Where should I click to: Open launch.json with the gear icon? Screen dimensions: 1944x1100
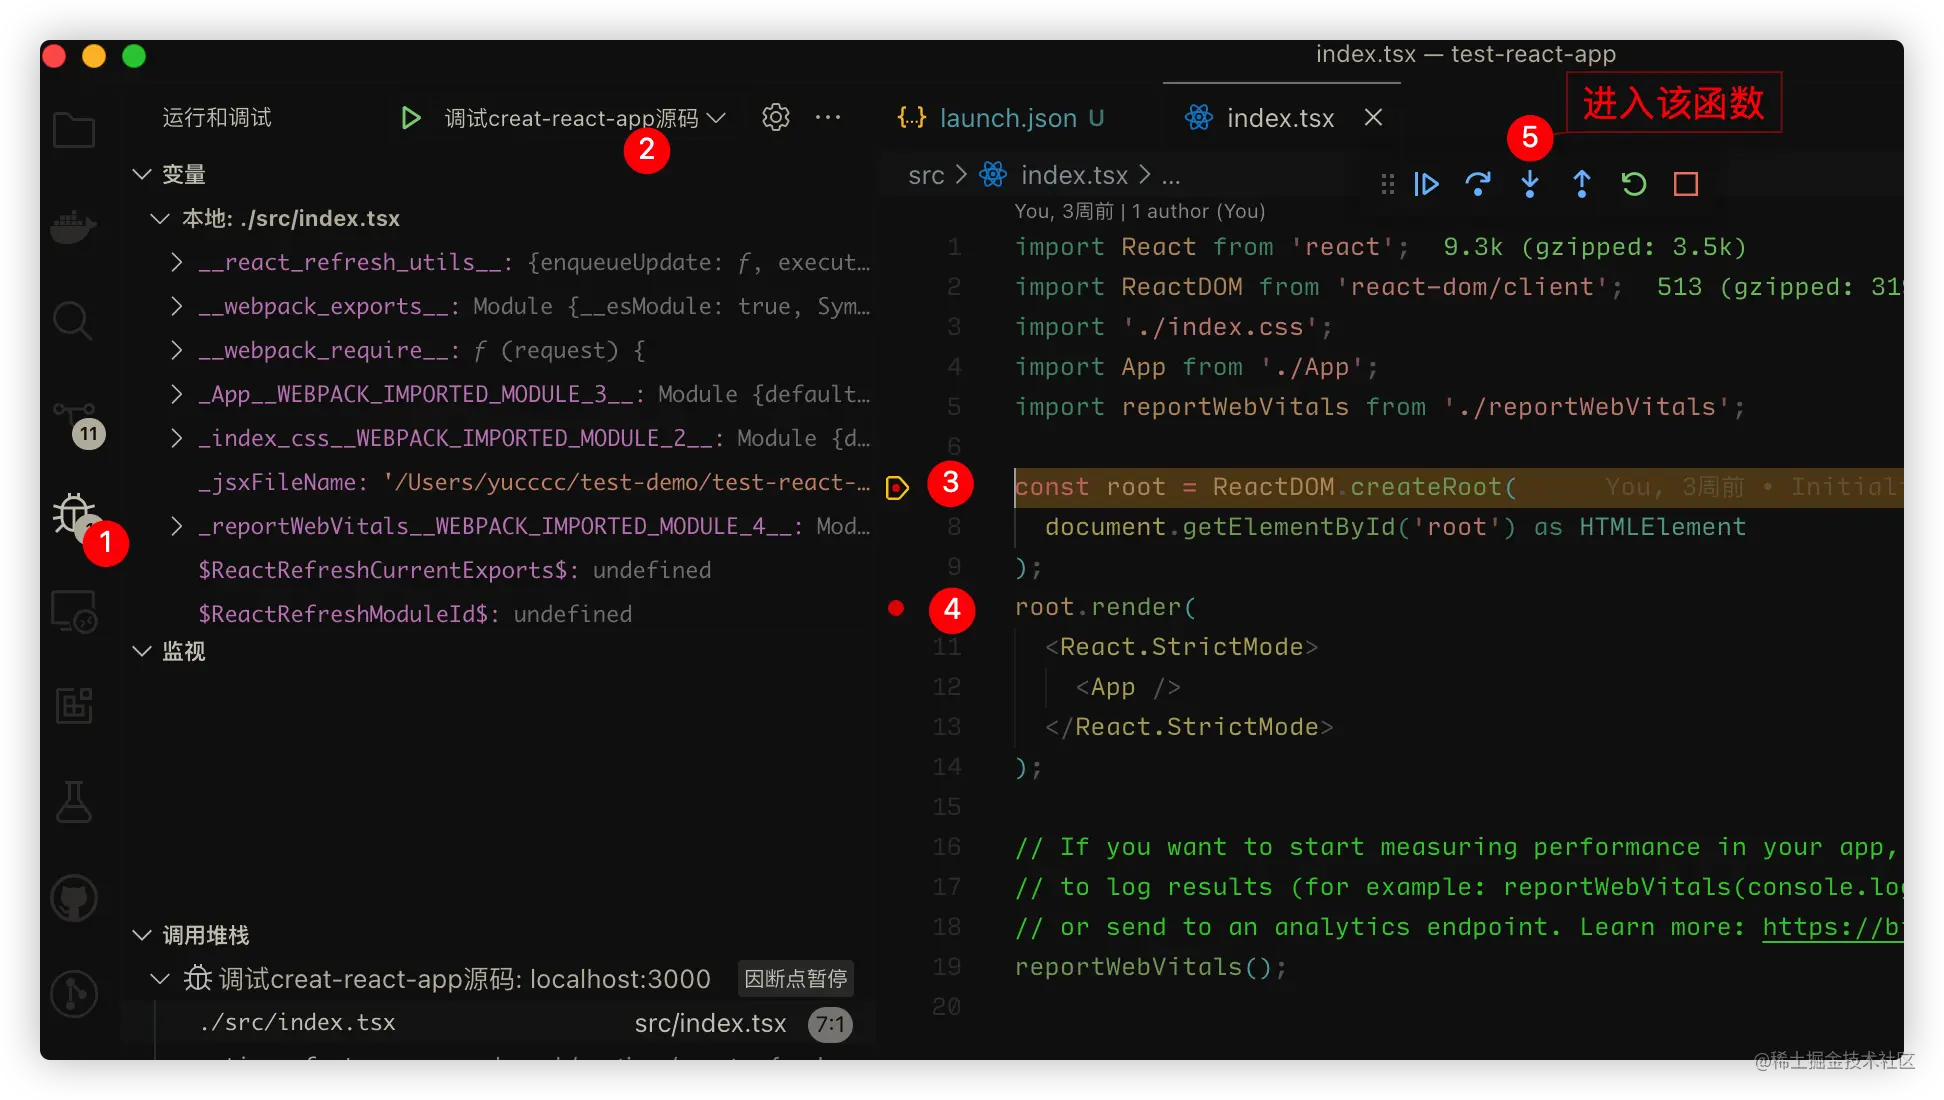775,117
